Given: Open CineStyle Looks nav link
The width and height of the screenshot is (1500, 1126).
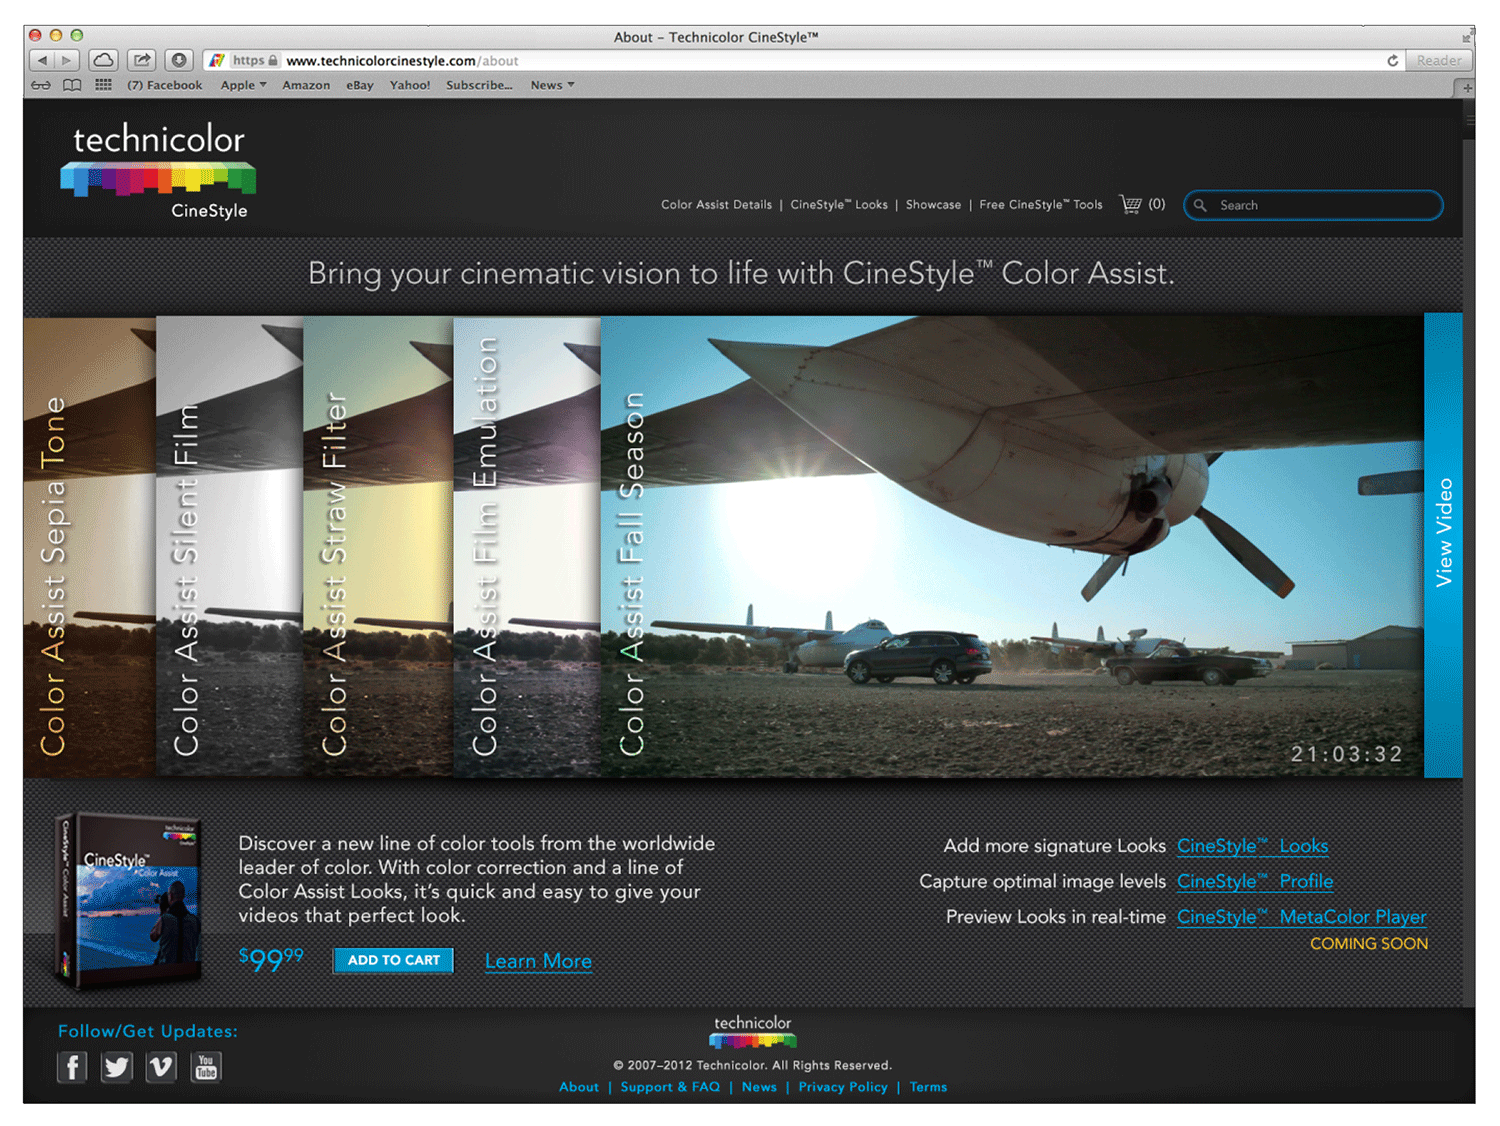Looking at the screenshot, I should 839,205.
